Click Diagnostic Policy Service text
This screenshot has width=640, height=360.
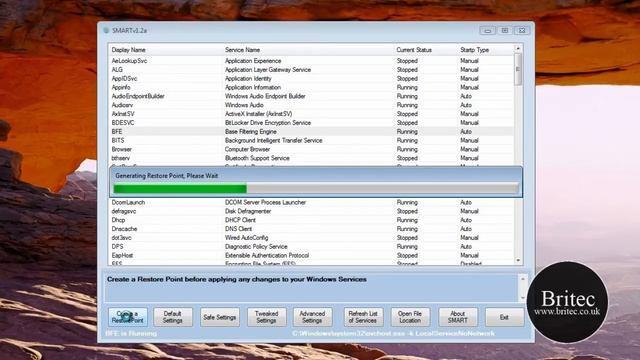[x=256, y=247]
